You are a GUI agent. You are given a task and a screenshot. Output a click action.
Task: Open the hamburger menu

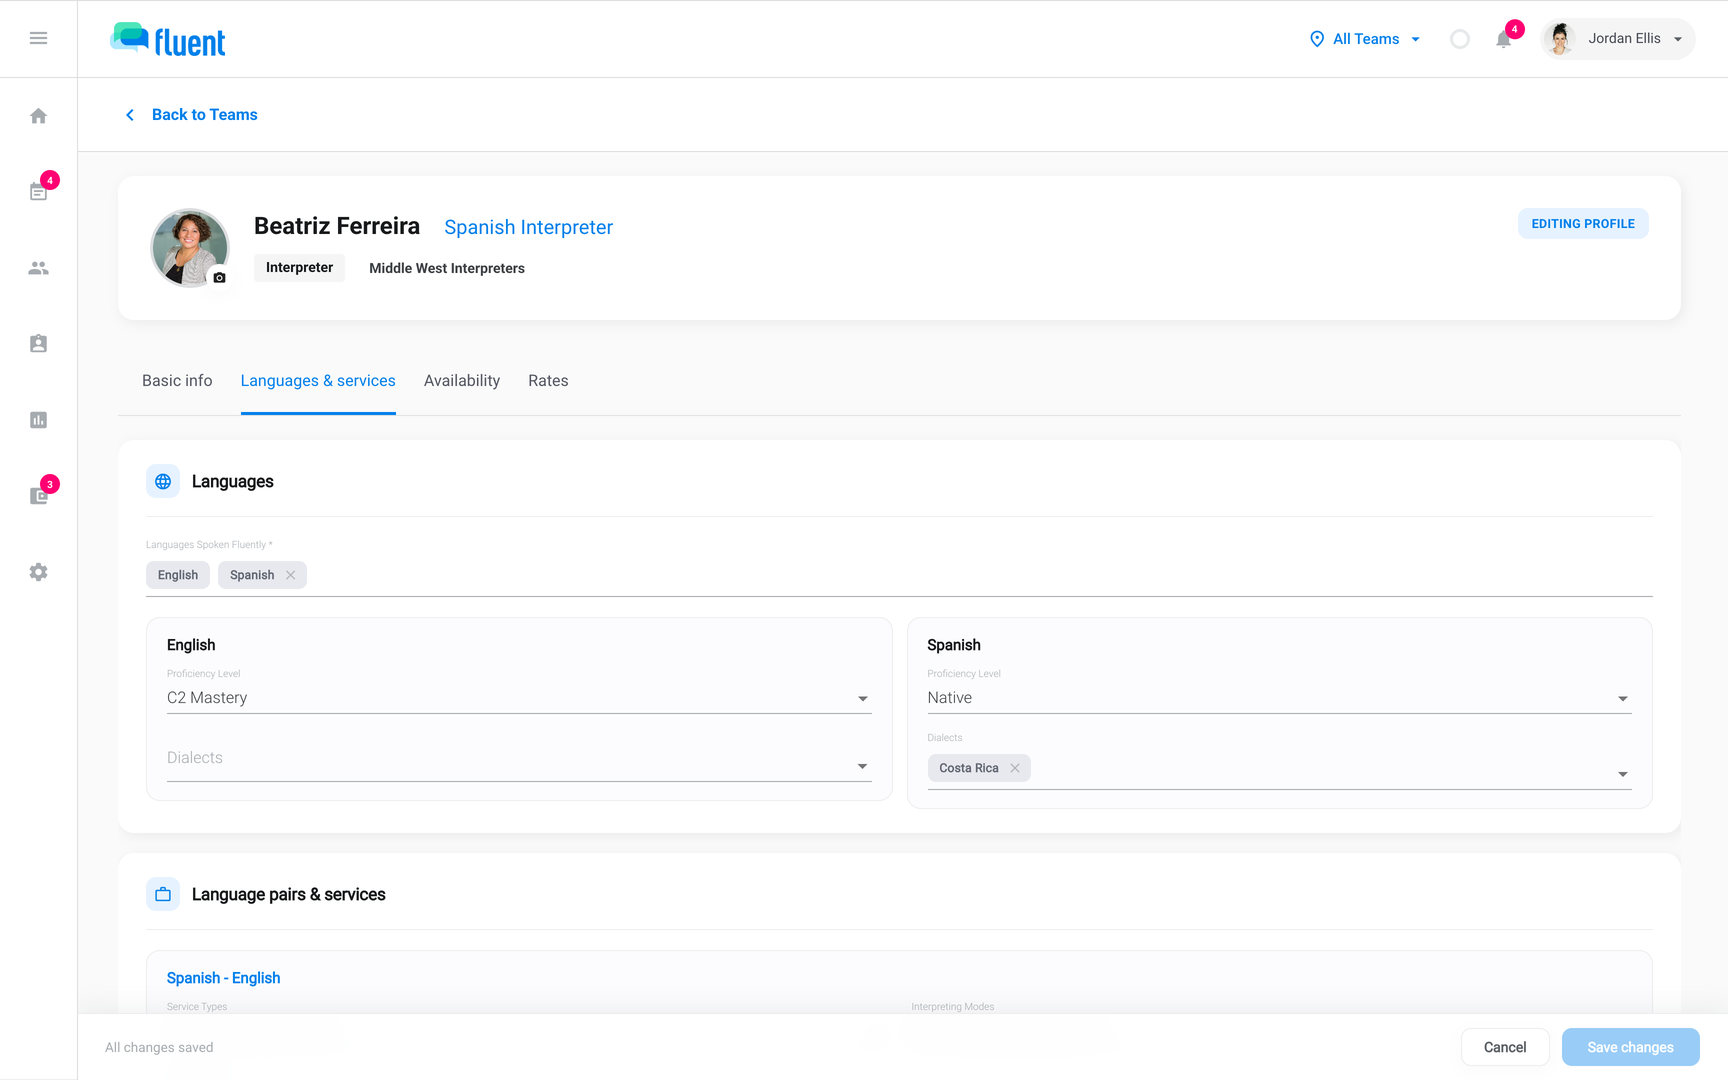38,38
